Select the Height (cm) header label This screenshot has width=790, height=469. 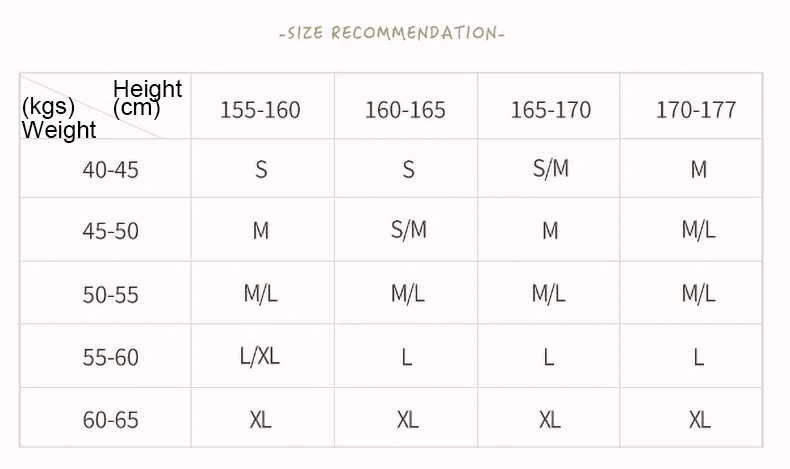[x=147, y=98]
